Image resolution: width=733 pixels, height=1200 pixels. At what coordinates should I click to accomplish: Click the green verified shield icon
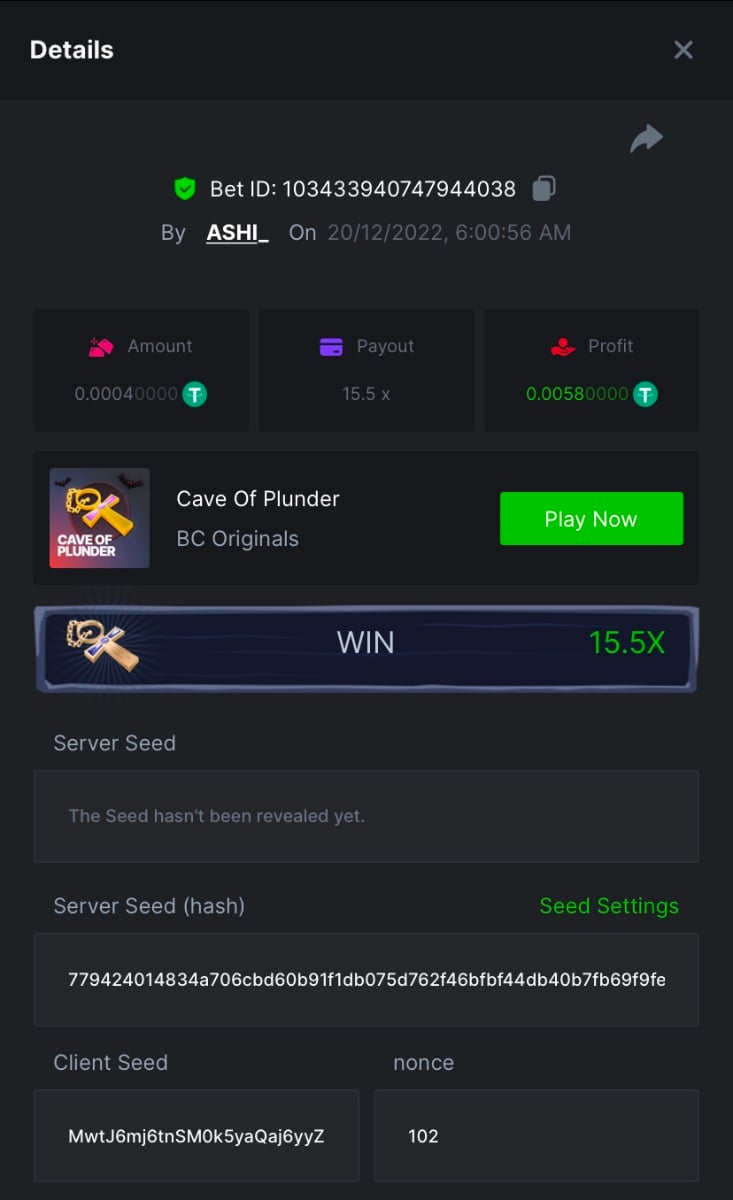tap(184, 188)
